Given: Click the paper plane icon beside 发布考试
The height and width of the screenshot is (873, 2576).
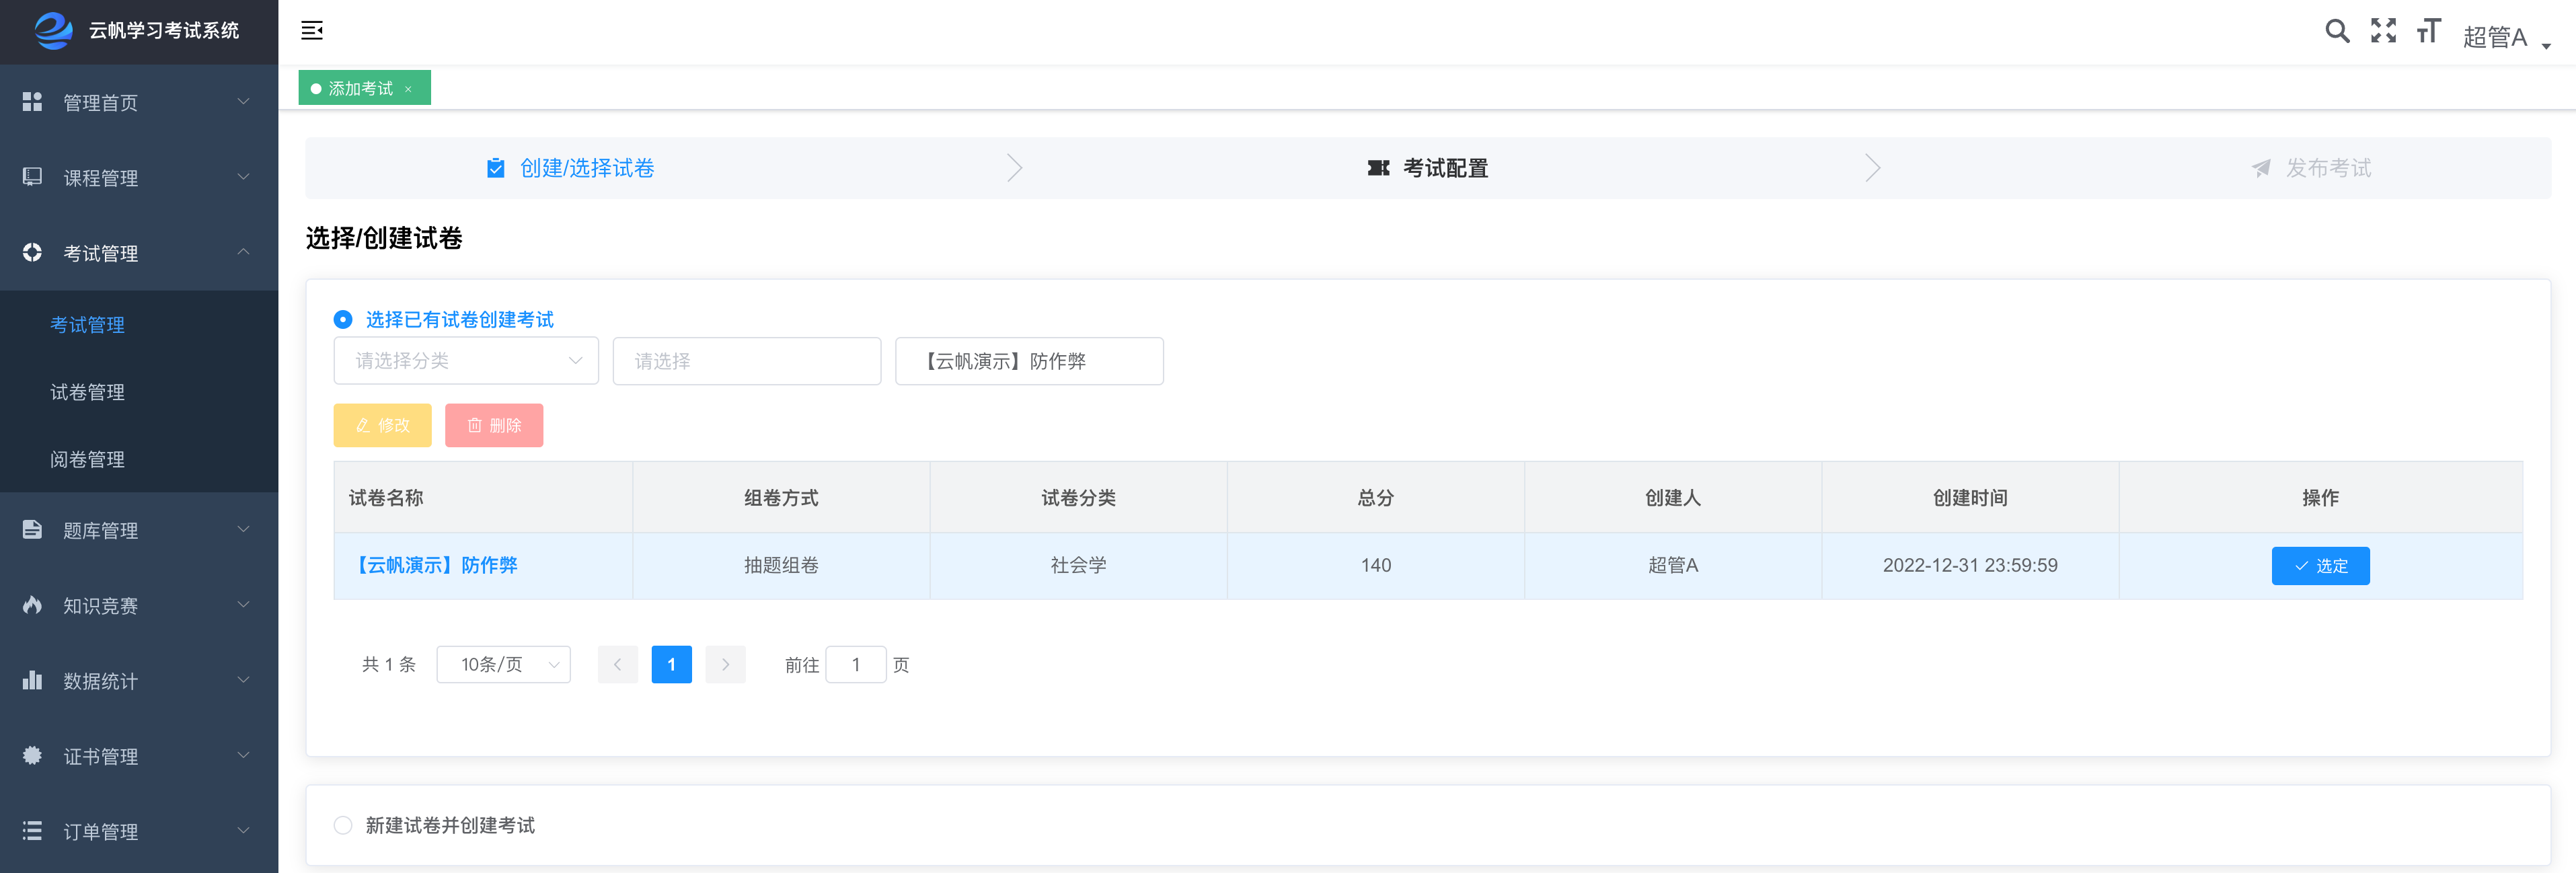Looking at the screenshot, I should click(x=2261, y=168).
